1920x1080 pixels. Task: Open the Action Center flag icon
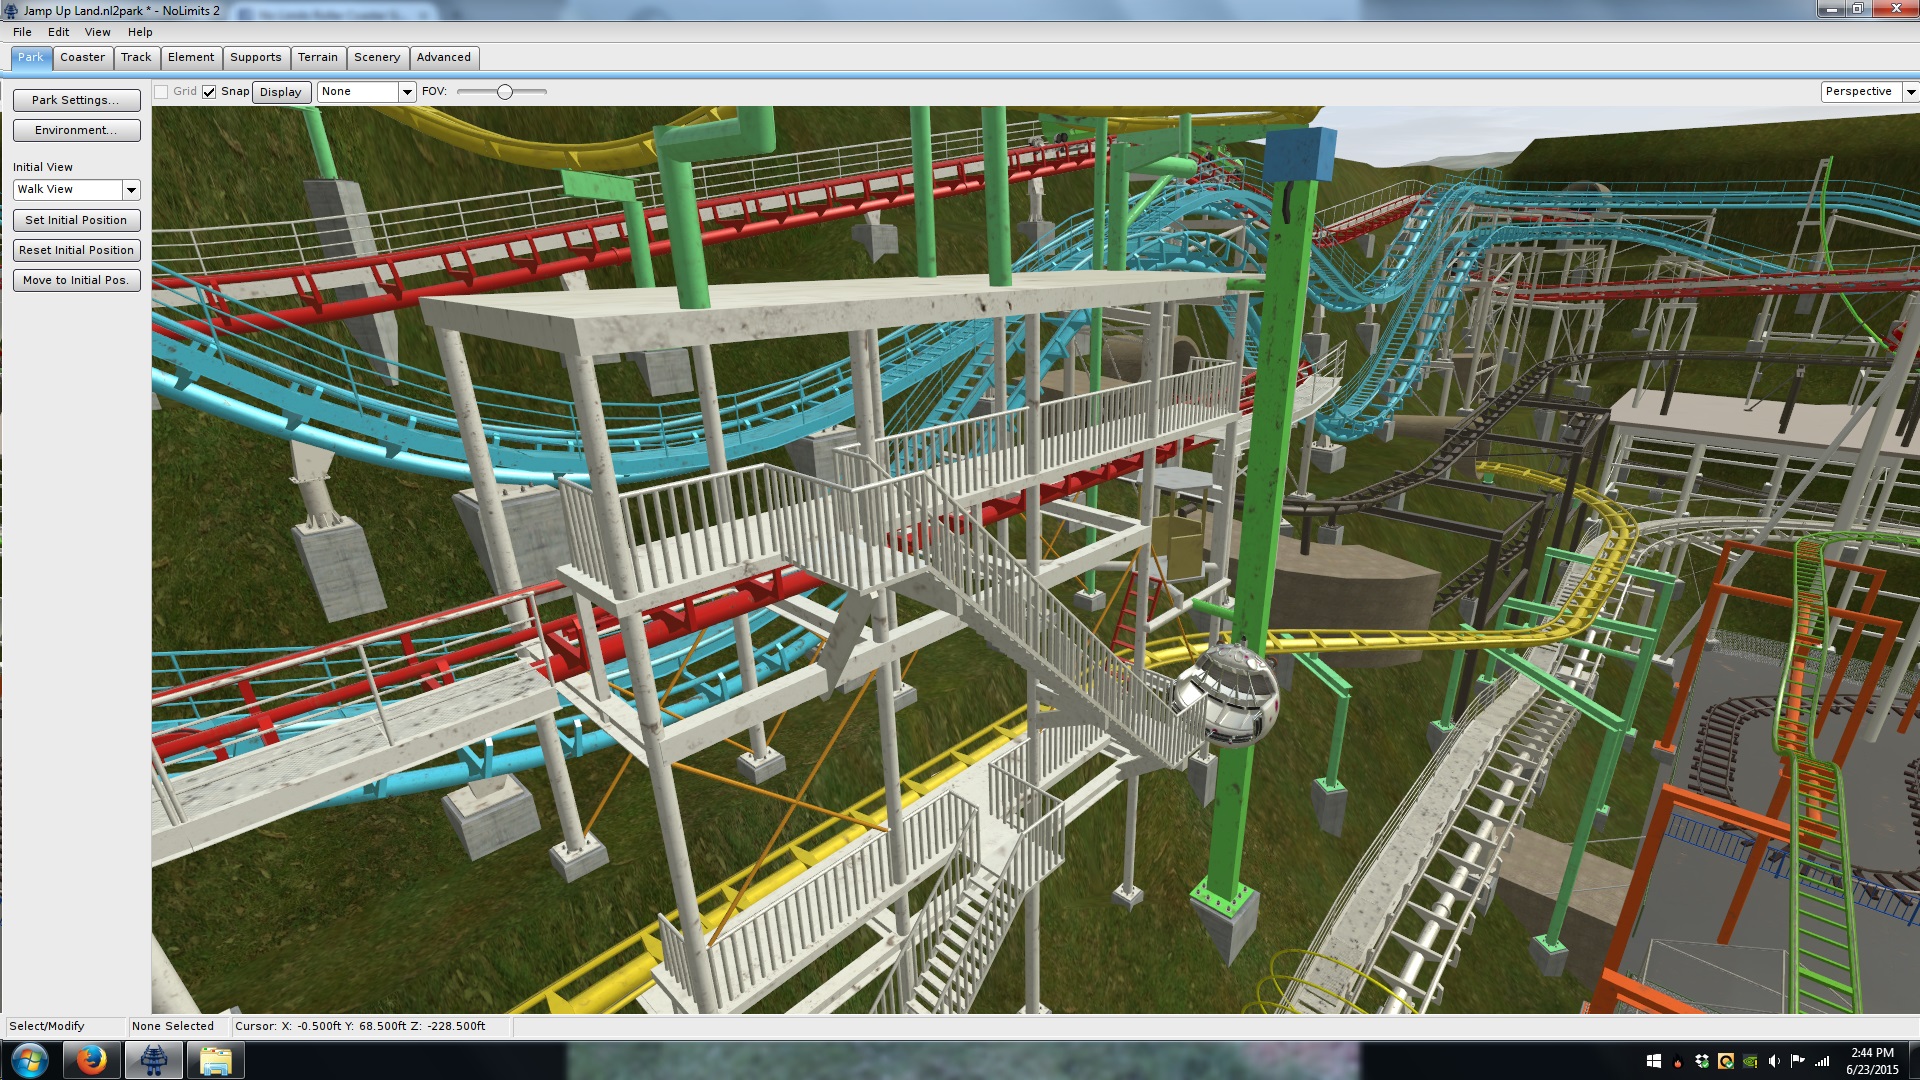[x=1798, y=1061]
